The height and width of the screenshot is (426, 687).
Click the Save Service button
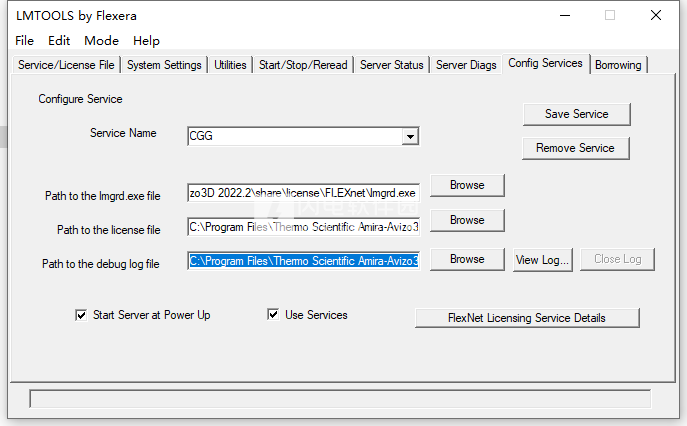[x=577, y=114]
